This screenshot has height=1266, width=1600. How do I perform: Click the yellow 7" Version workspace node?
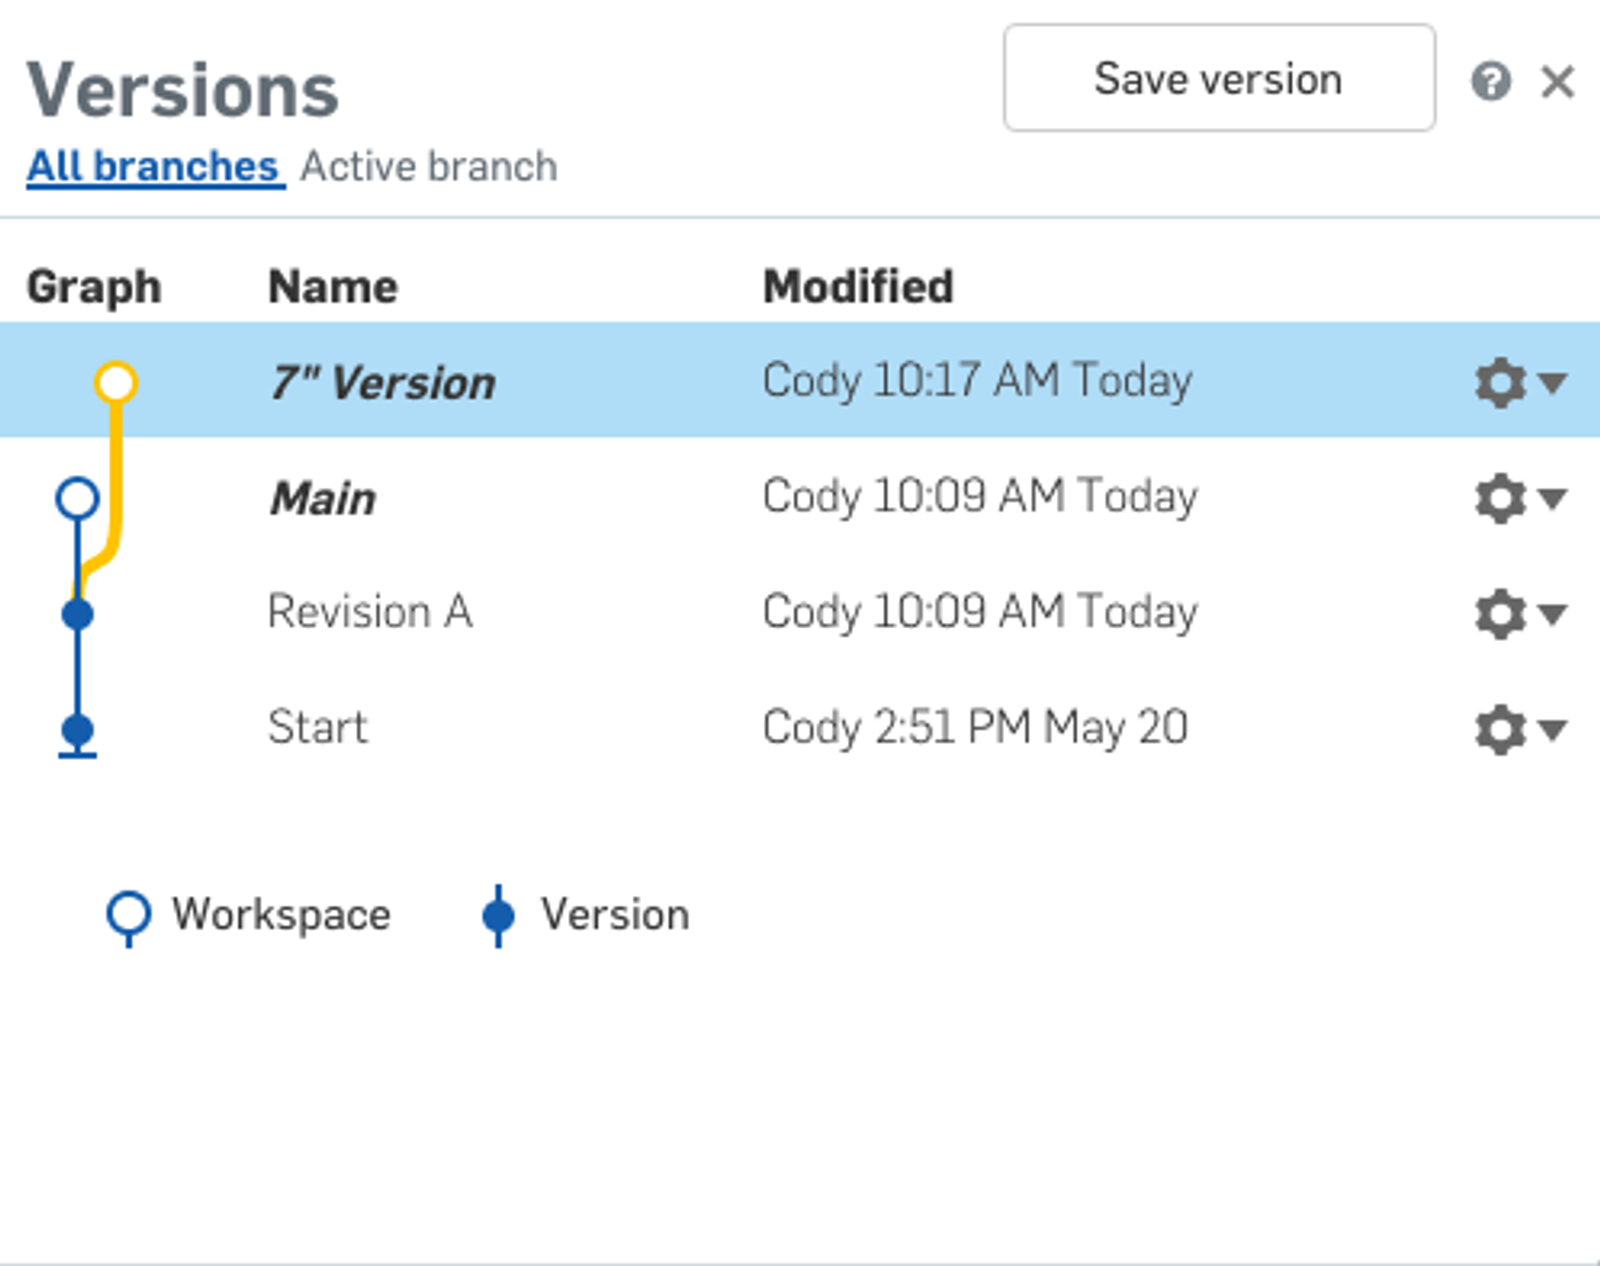pos(116,382)
